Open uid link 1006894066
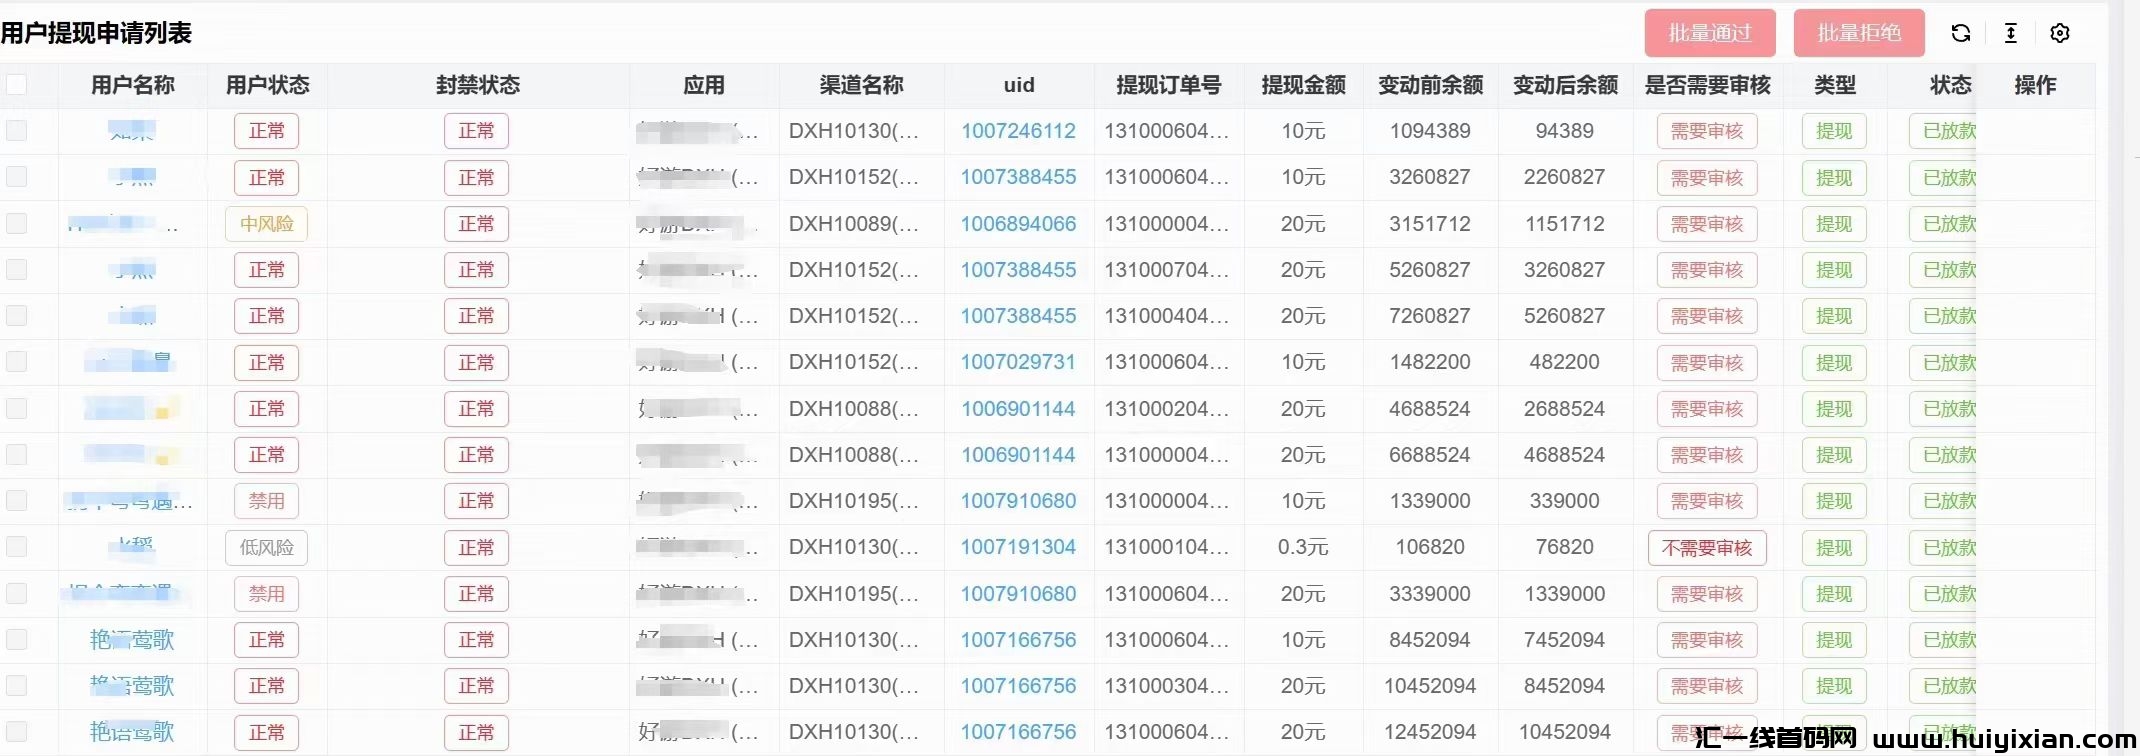Viewport: 2140px width, 756px height. point(1018,224)
